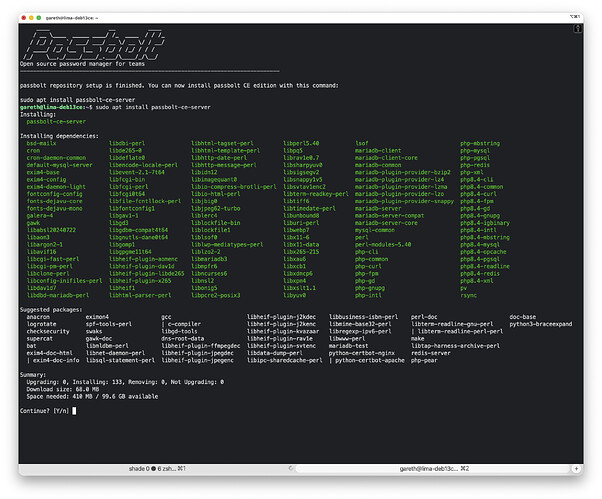
Task: Click the Passbolt ASCII art logo
Action: [95, 45]
